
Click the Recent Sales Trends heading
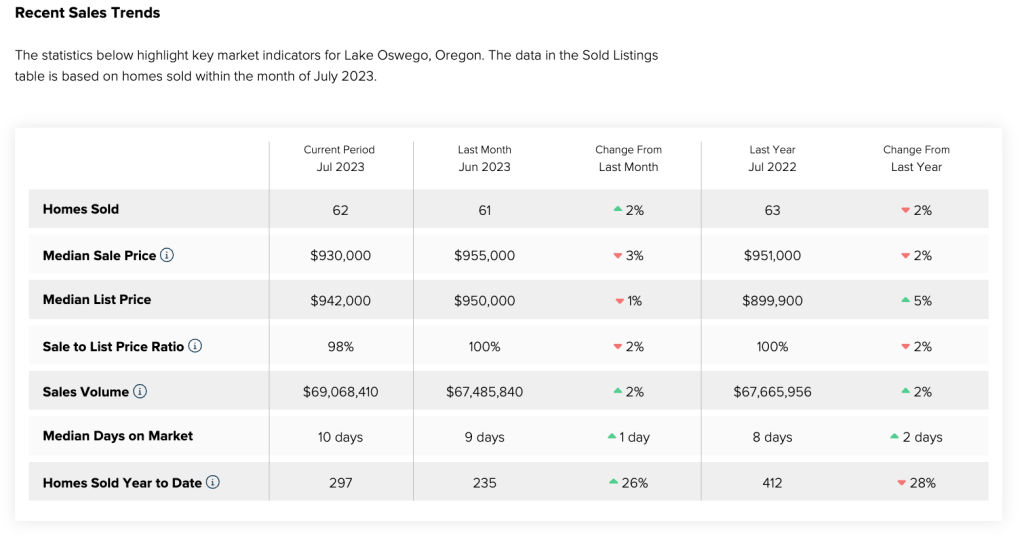[87, 13]
